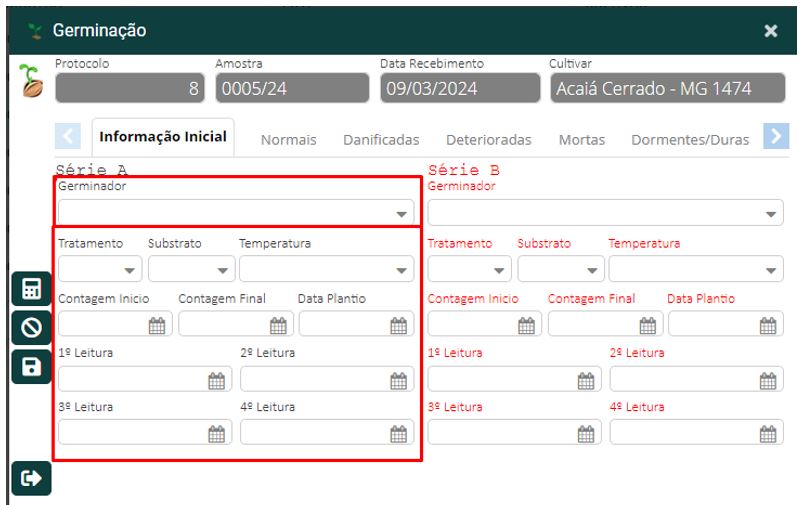This screenshot has height=505, width=803.
Task: Switch to the Normais tab
Action: tap(288, 140)
